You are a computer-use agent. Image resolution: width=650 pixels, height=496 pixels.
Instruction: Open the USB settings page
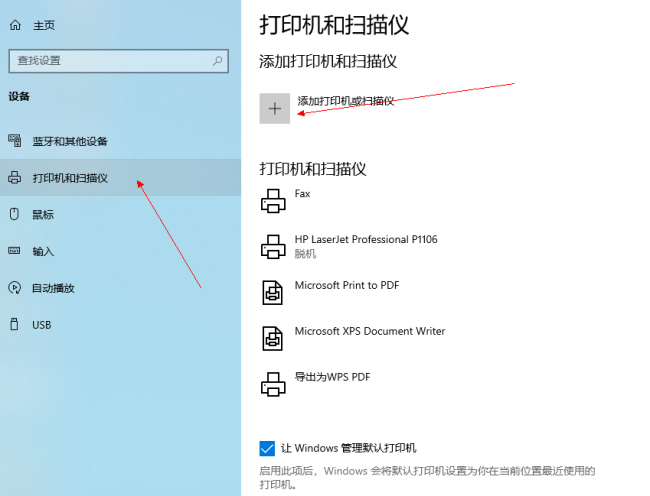coord(42,325)
